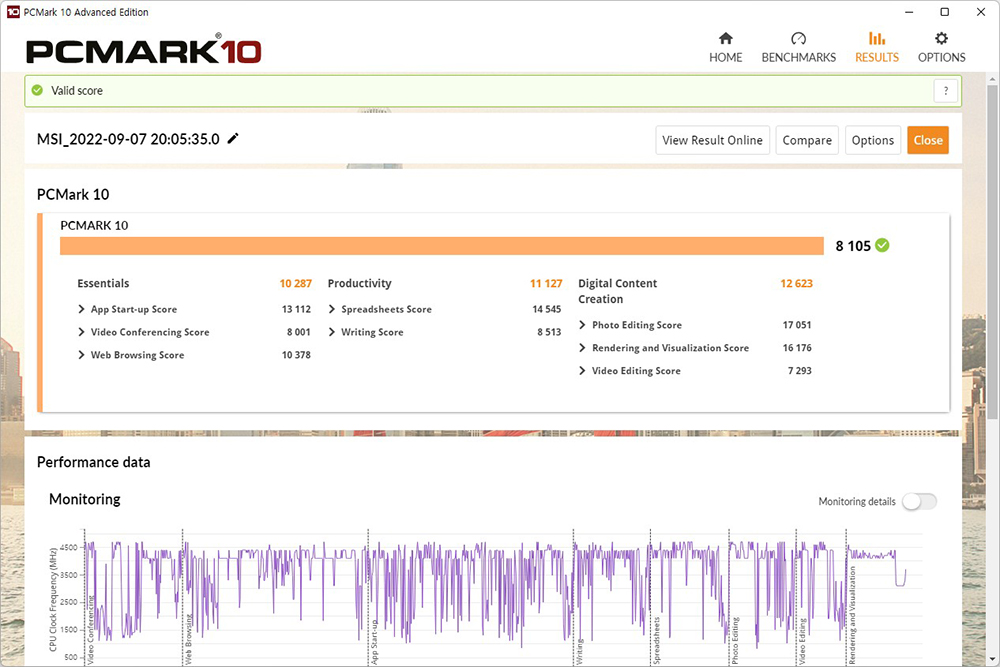Click the green valid score checkmark icon
Image resolution: width=1000 pixels, height=667 pixels.
pos(38,91)
